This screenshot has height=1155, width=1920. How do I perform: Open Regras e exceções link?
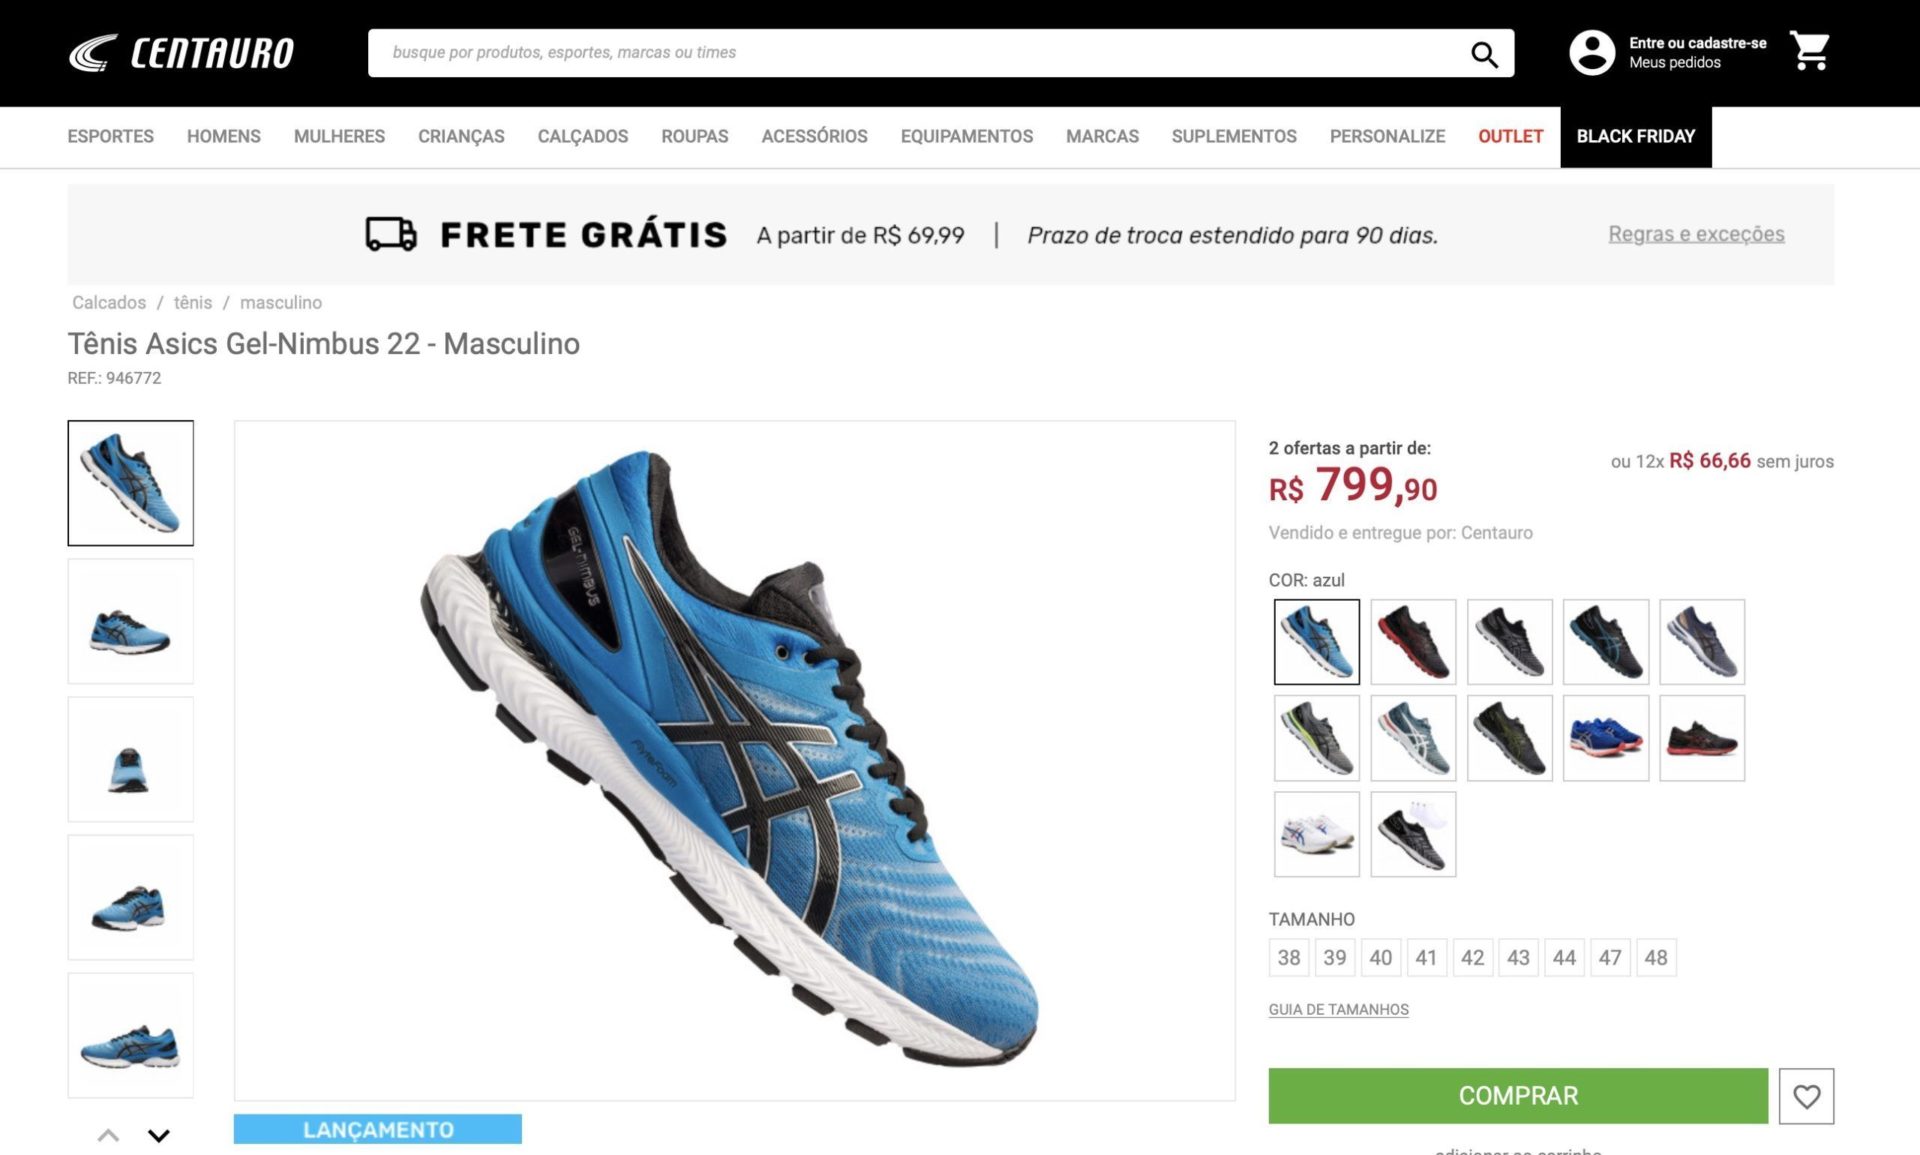click(x=1696, y=234)
